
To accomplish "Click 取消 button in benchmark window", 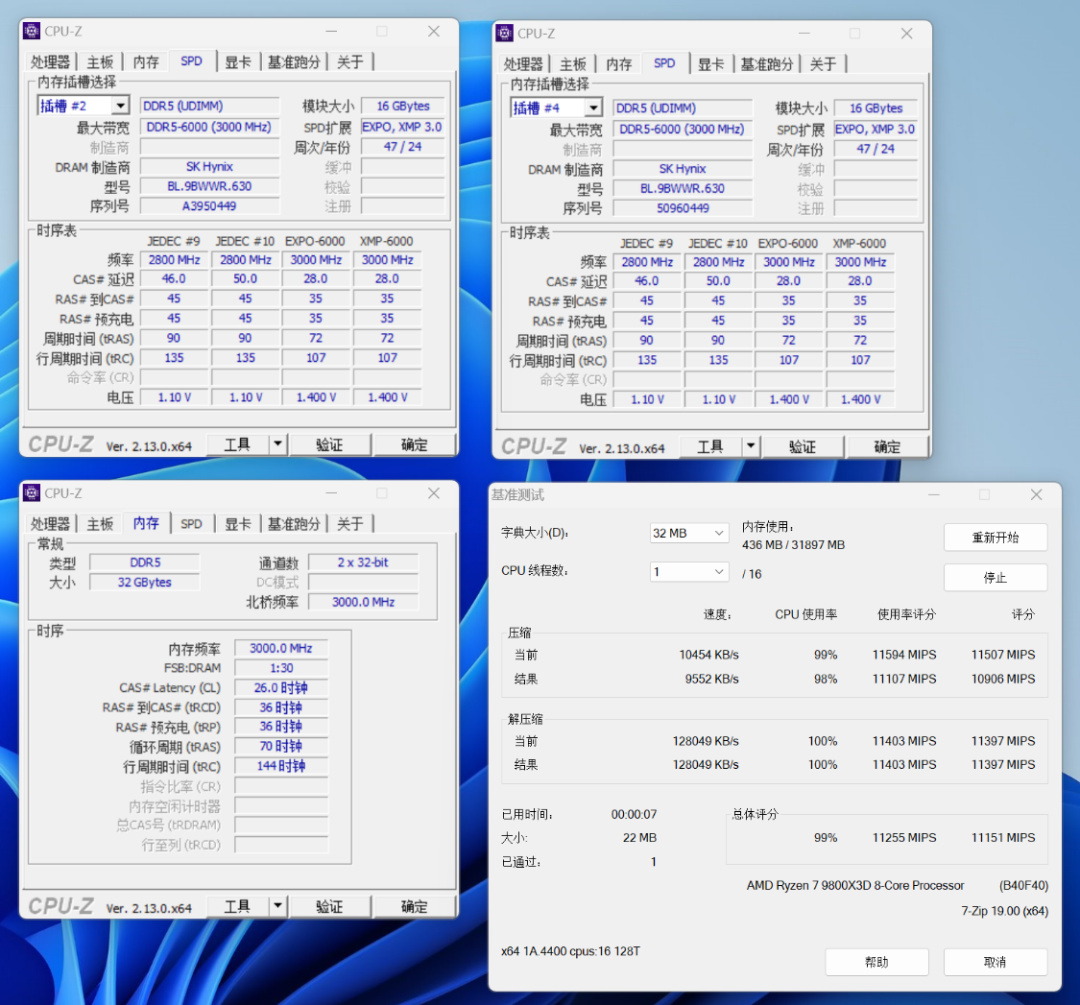I will (x=995, y=962).
